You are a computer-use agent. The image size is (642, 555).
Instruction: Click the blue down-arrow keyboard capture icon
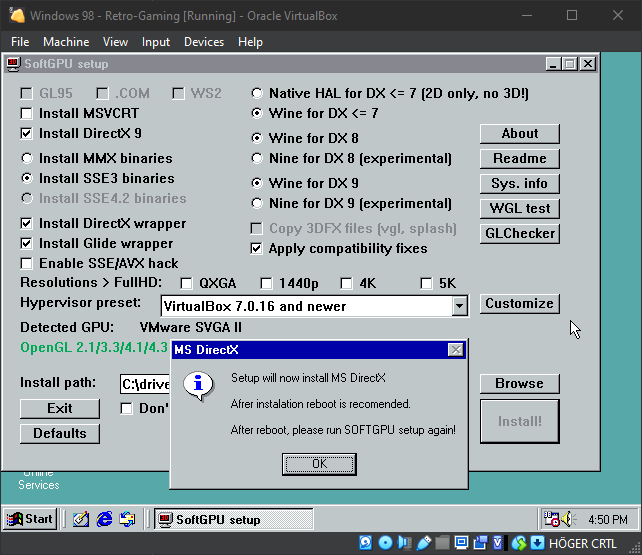coord(538,543)
